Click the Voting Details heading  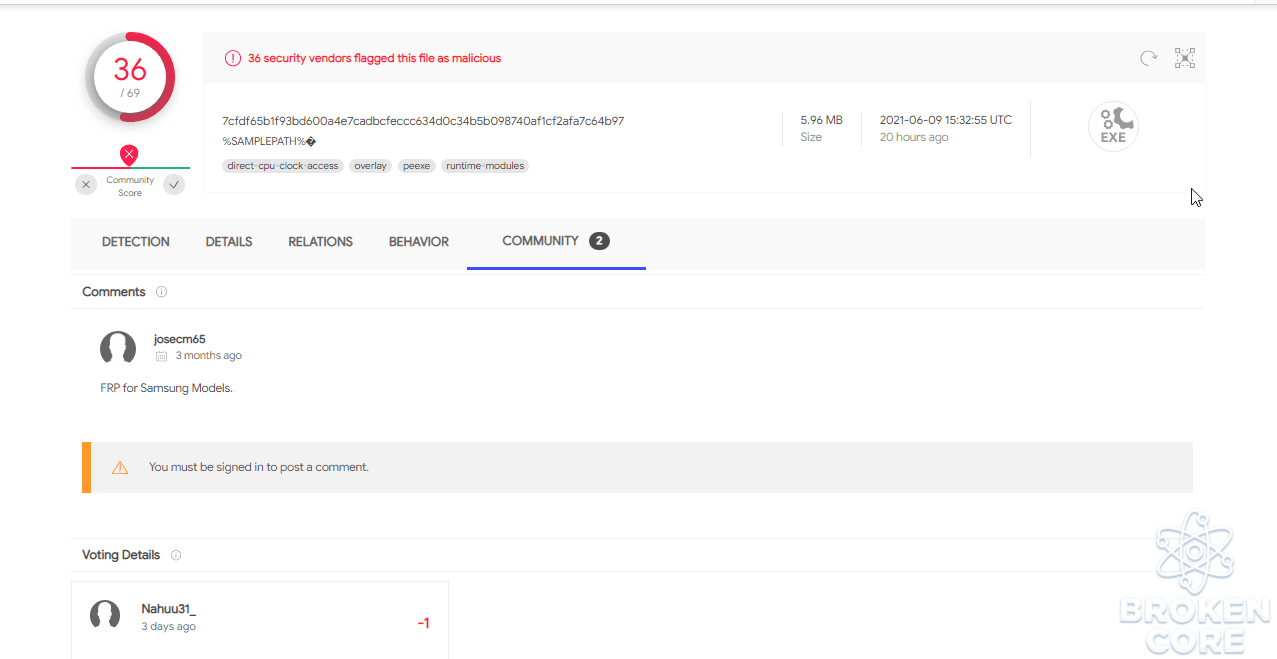(121, 555)
